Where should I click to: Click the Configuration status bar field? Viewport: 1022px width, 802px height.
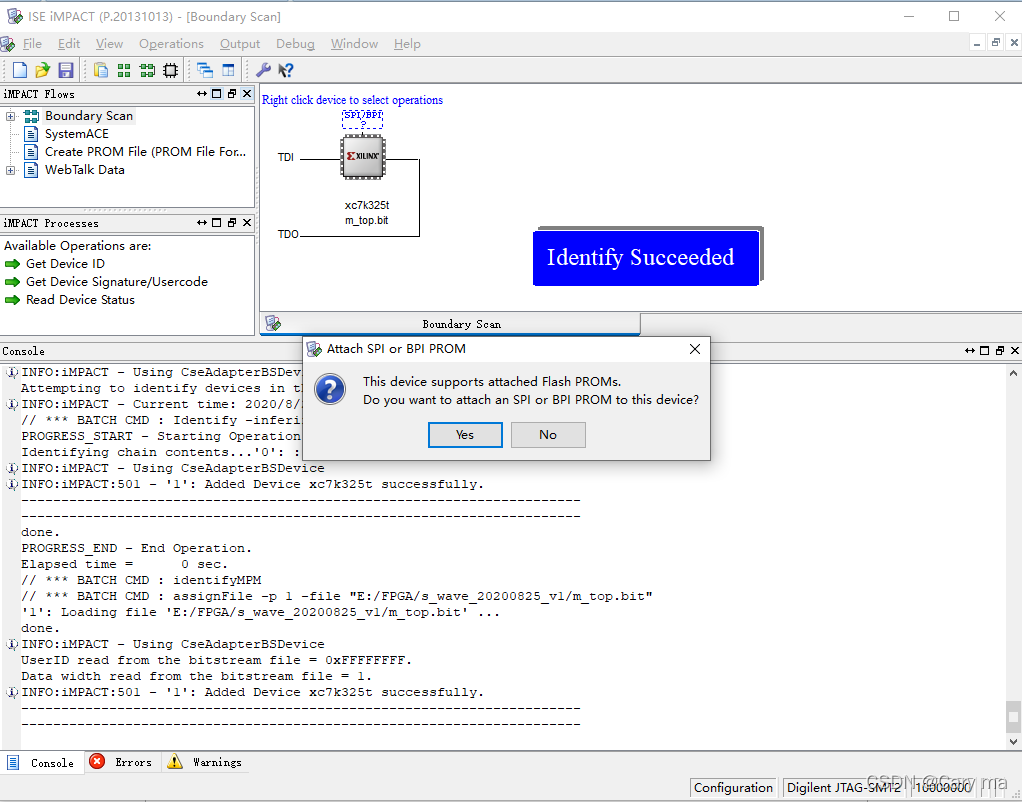pos(733,788)
